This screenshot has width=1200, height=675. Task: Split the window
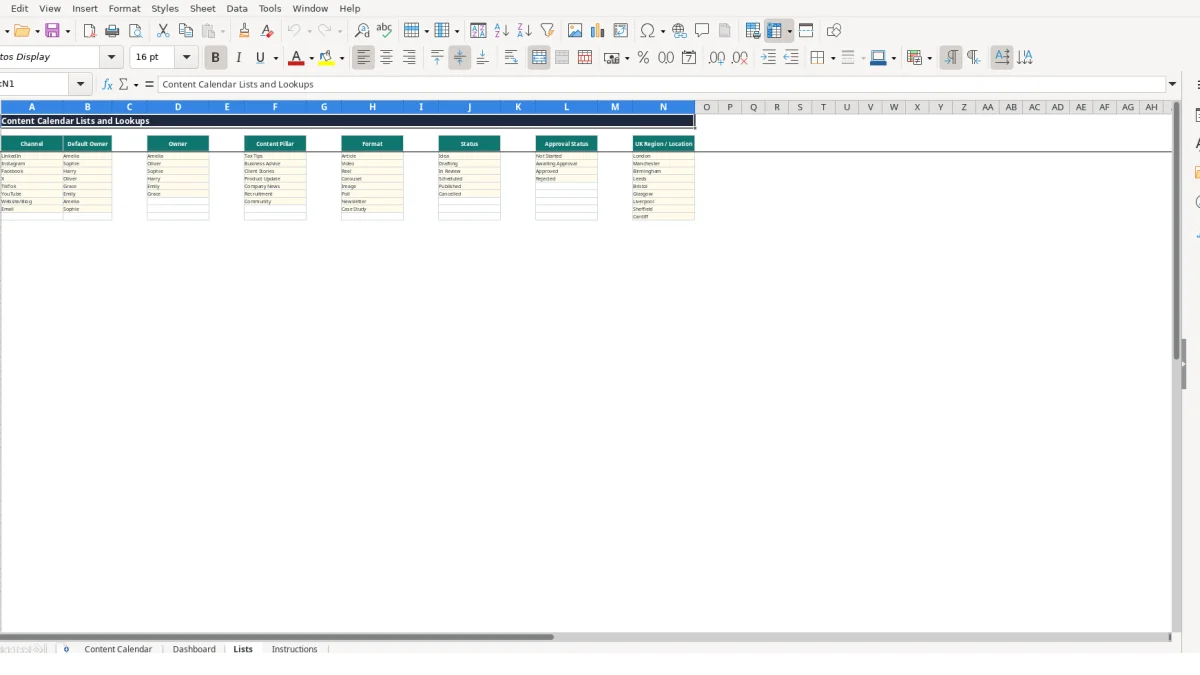806,31
